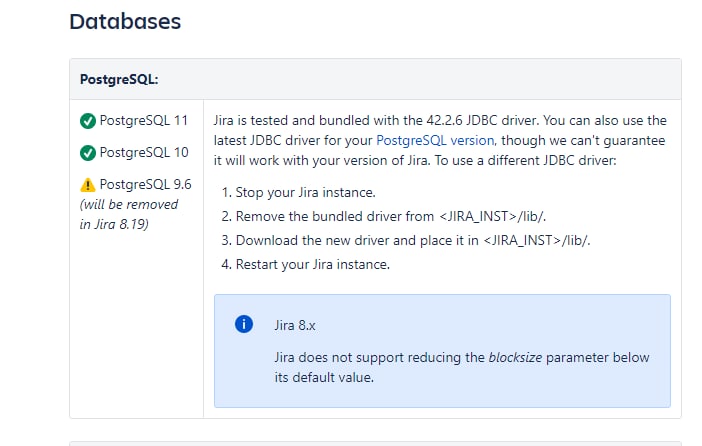Click the green checkmark beside PostgreSQL 10
This screenshot has height=446, width=702.
point(88,153)
